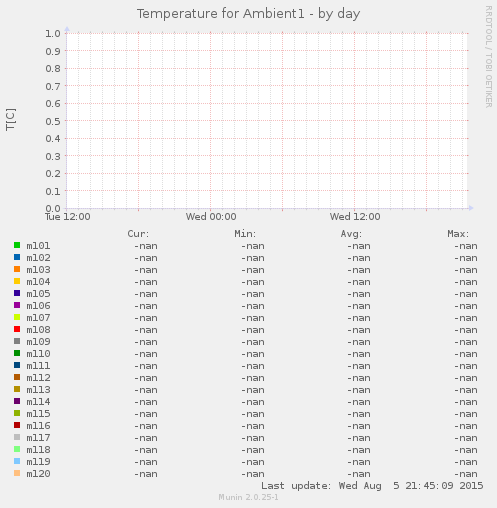The image size is (497, 508).
Task: Select the m104 legend label
Action: coord(38,282)
